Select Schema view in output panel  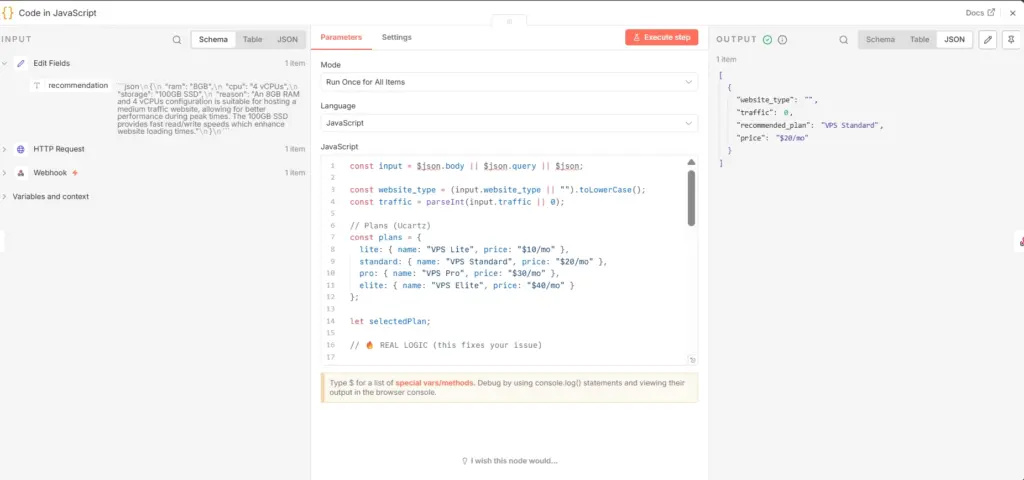coord(880,39)
